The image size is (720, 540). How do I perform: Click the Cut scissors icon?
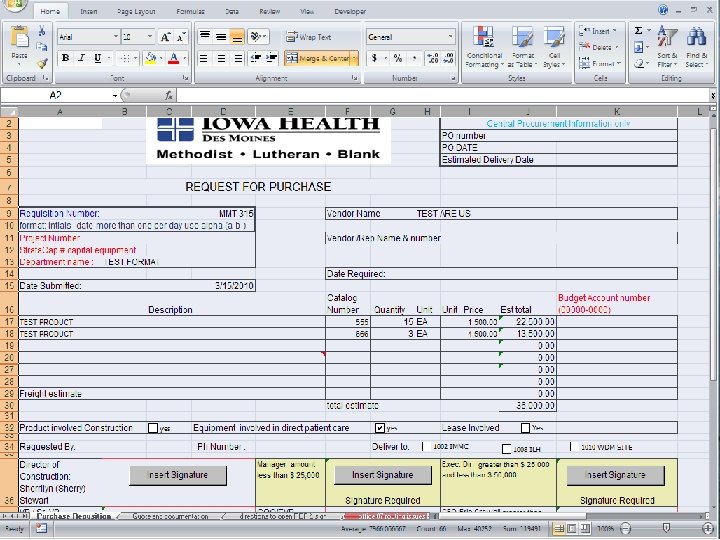pyautogui.click(x=42, y=32)
